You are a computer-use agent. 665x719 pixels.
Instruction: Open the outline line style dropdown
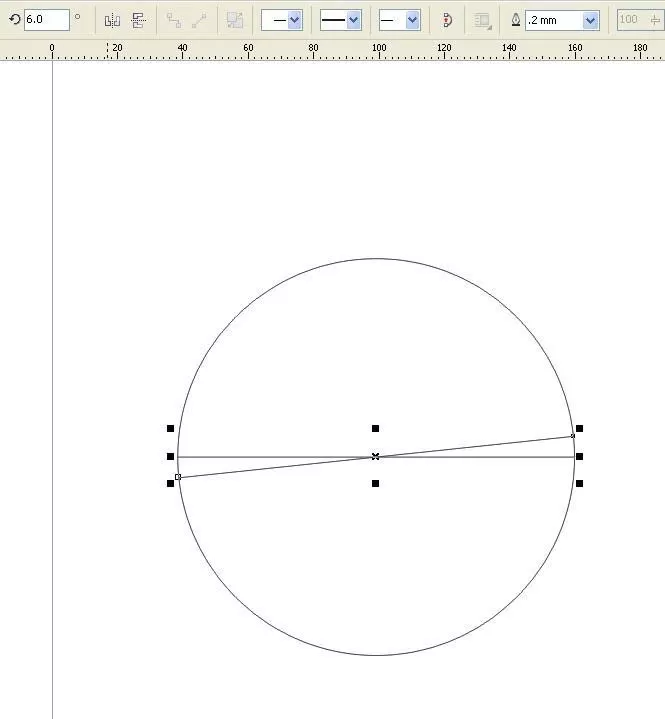(354, 20)
